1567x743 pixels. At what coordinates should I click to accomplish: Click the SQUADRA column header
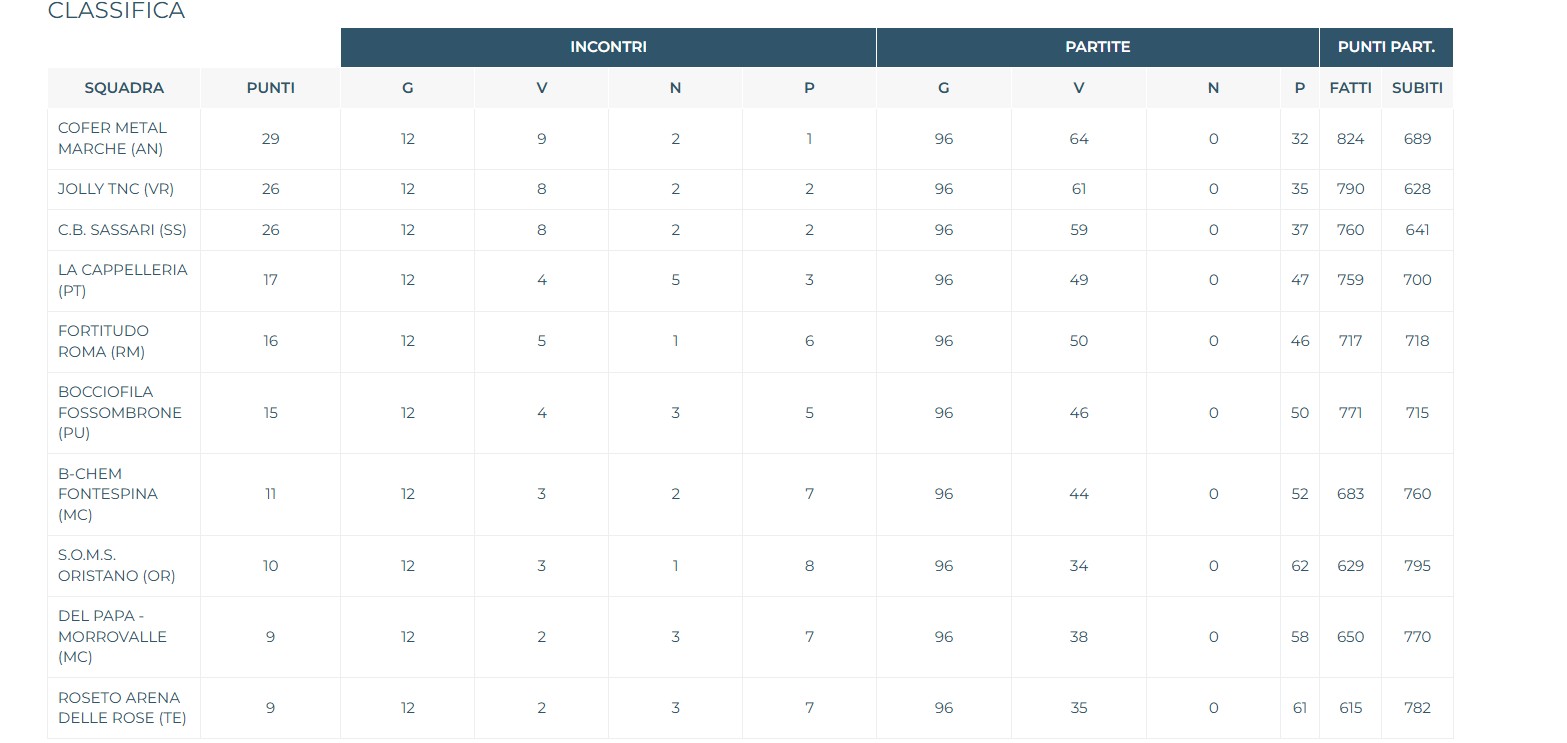pos(124,88)
